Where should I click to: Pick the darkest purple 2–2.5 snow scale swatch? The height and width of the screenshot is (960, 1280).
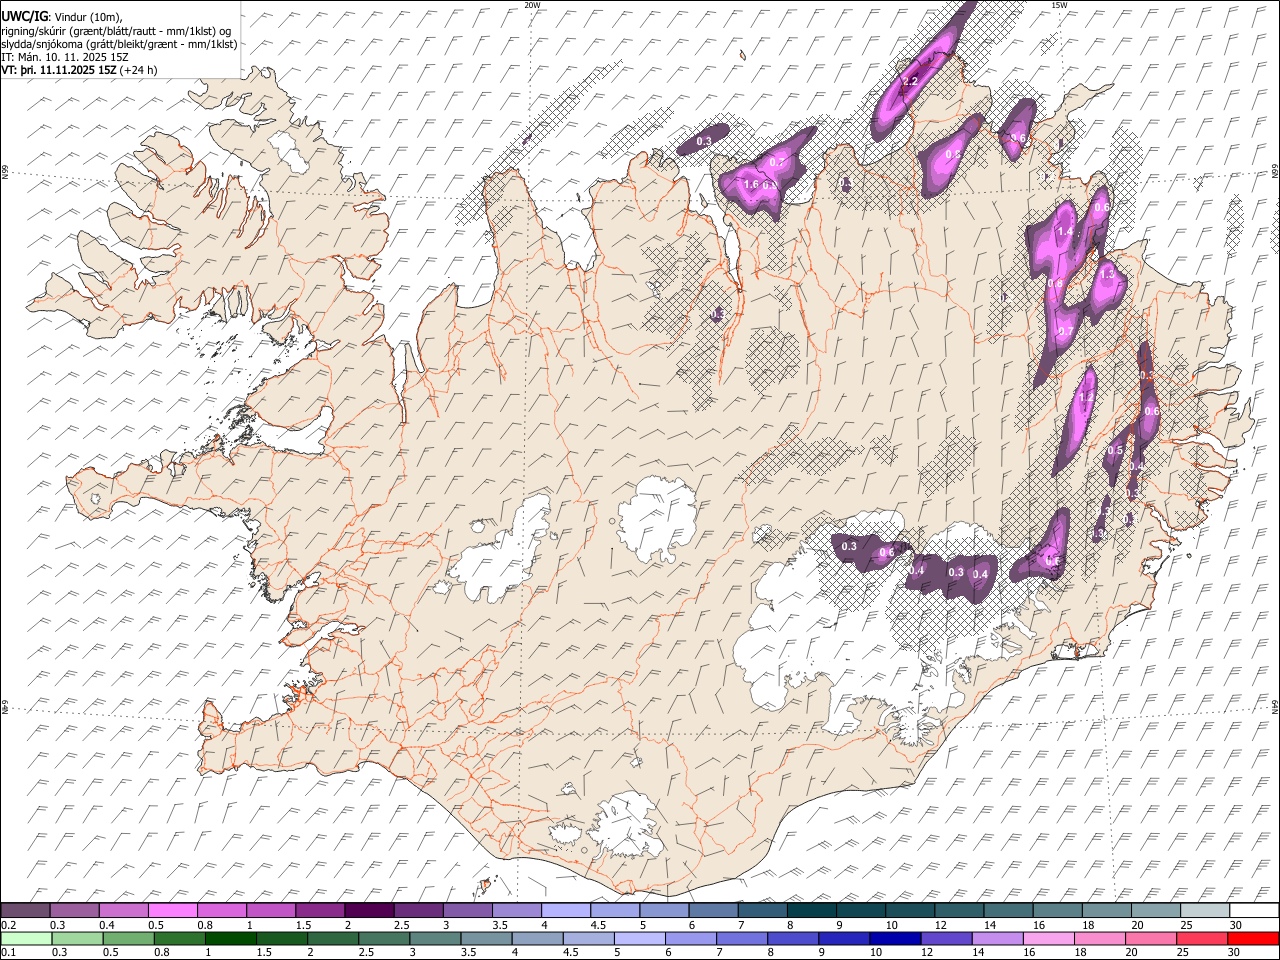click(369, 910)
